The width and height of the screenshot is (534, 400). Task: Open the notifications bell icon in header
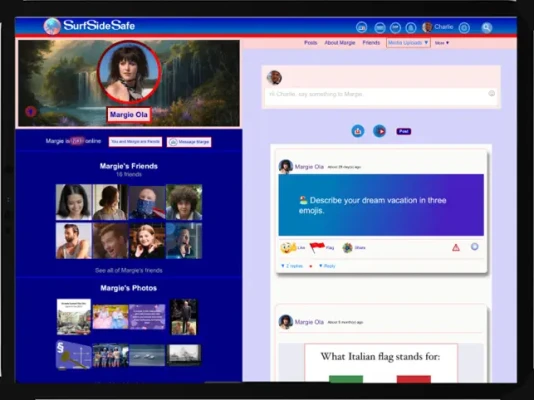tap(411, 28)
